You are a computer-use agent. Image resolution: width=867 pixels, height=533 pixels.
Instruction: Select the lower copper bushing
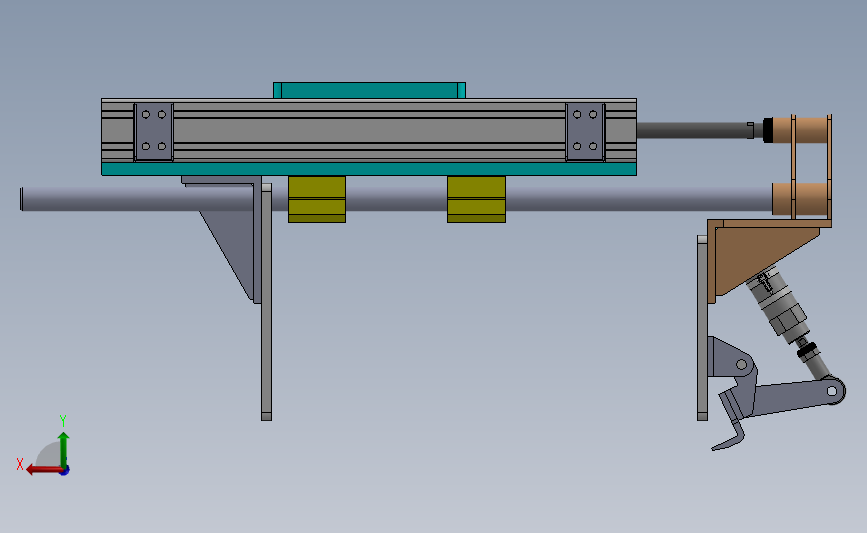click(x=800, y=200)
